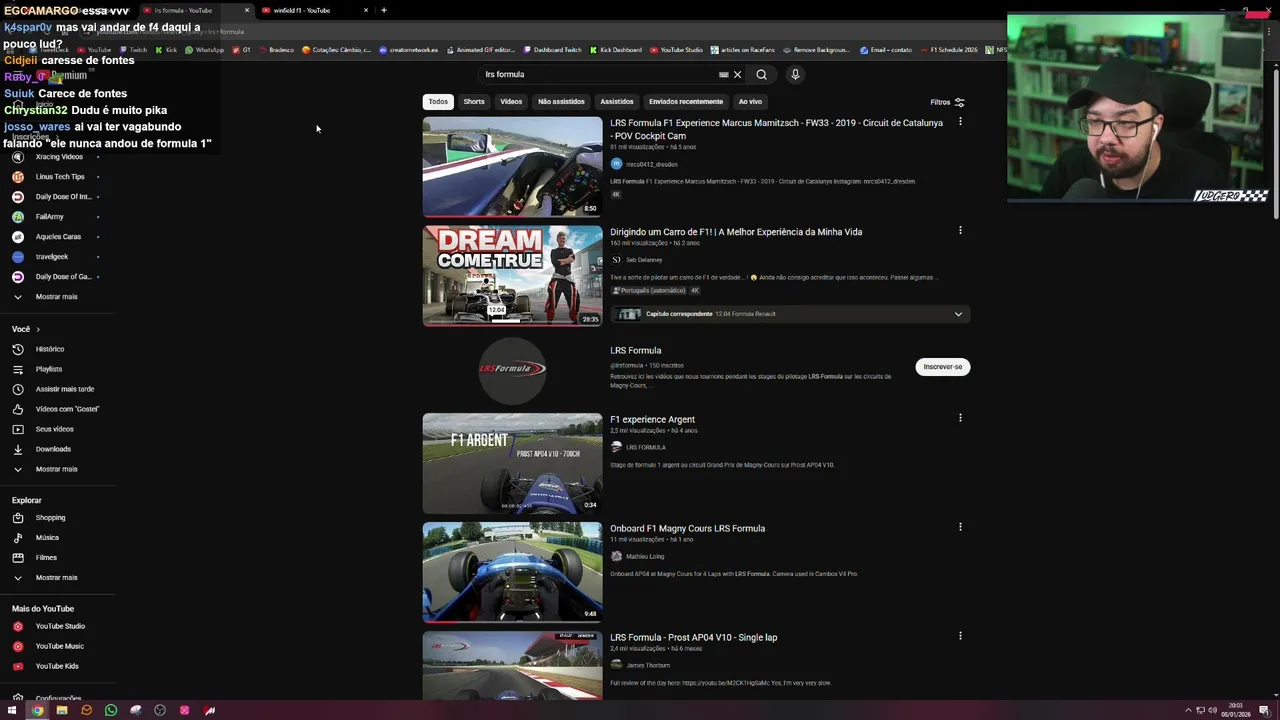Open Downloads in sidebar
Image resolution: width=1280 pixels, height=720 pixels.
pos(53,449)
